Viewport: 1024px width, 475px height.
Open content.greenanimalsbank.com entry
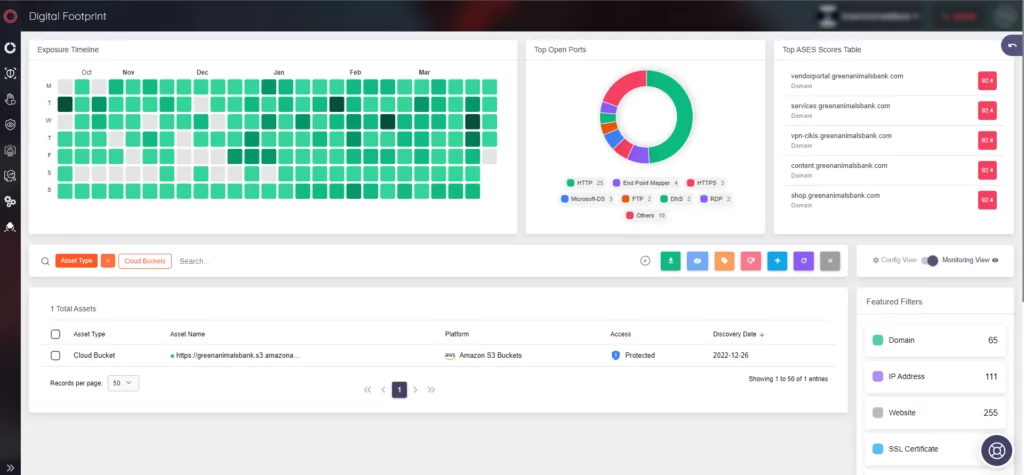[839, 165]
